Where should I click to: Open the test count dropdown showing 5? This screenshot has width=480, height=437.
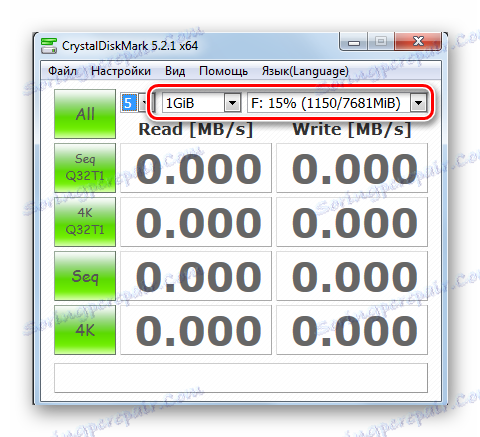coord(144,103)
